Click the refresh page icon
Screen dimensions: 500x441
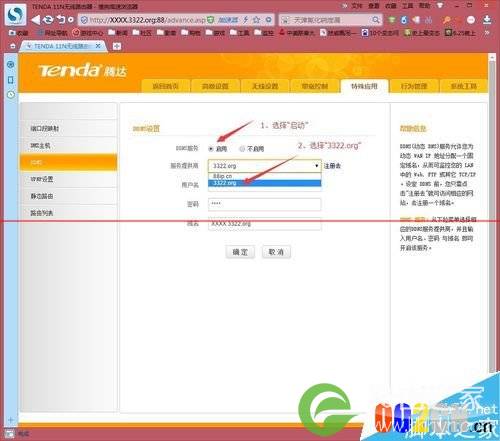point(48,20)
